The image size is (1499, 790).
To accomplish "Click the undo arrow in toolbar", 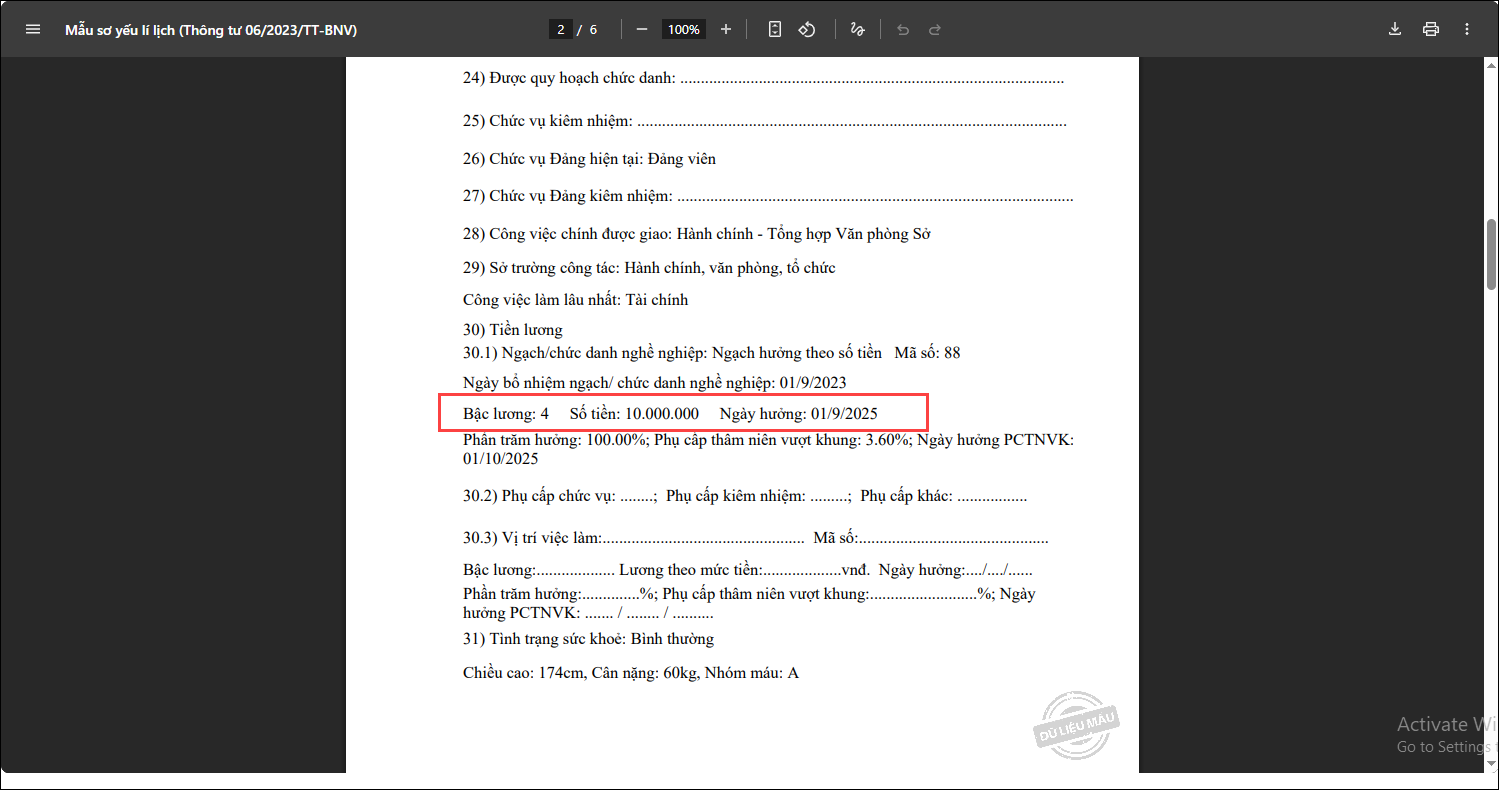I will click(x=903, y=29).
